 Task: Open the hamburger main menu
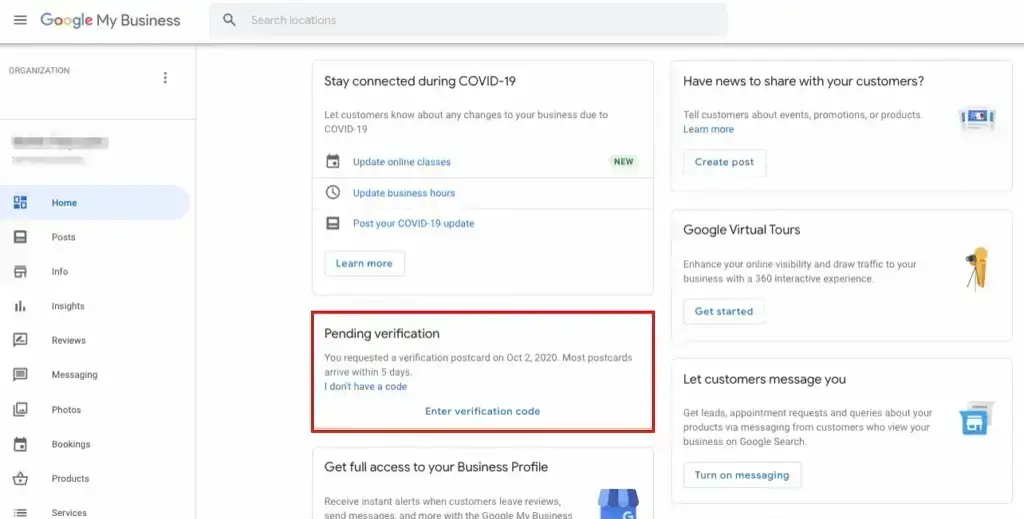click(20, 20)
